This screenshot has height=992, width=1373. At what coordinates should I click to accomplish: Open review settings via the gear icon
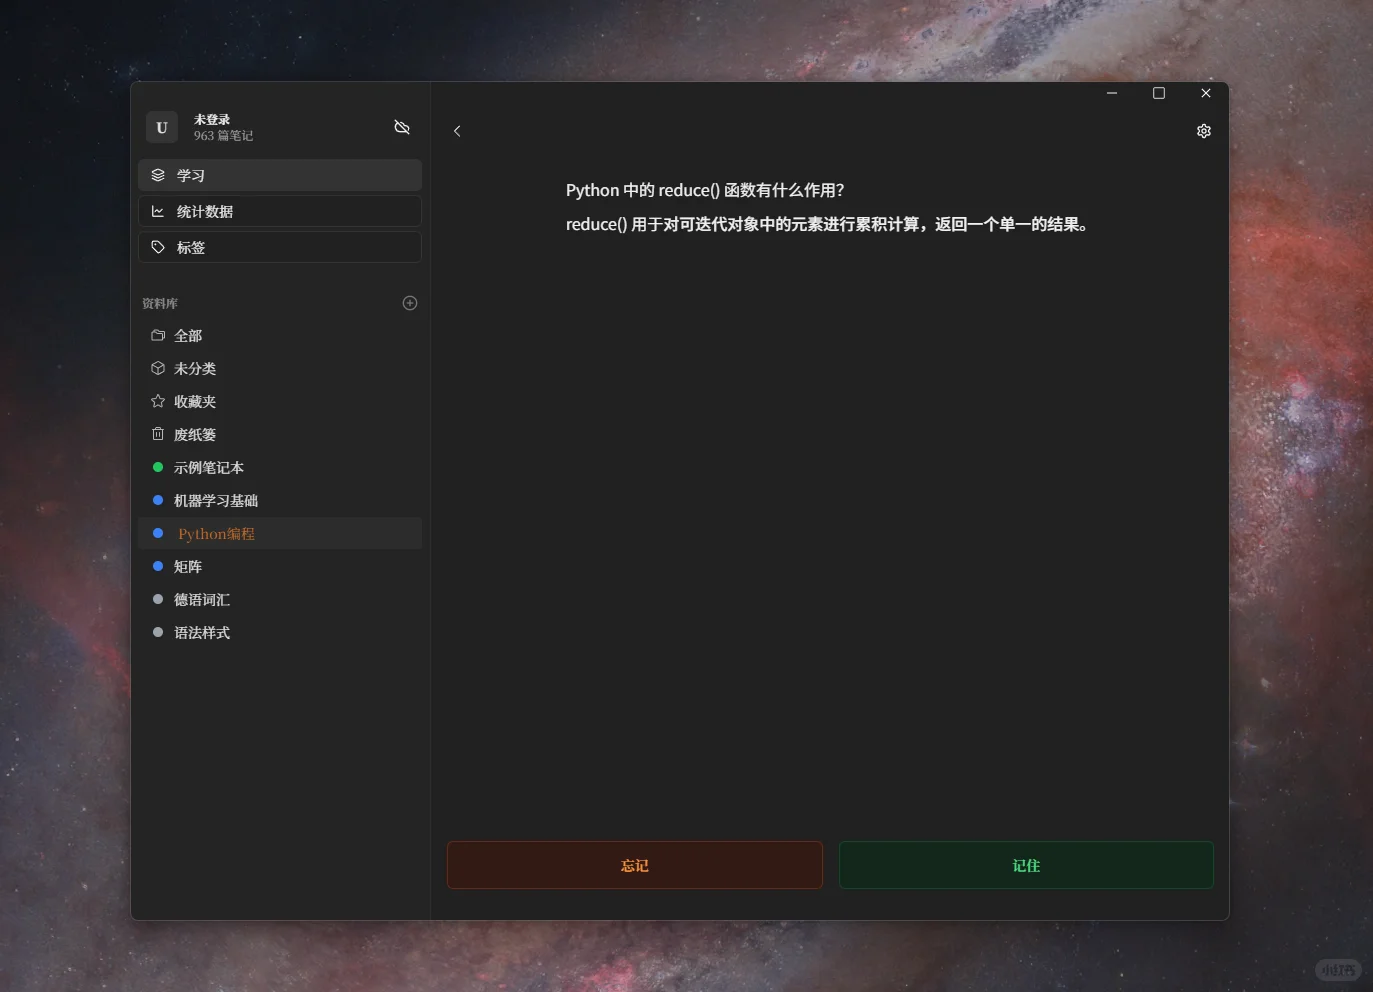pyautogui.click(x=1204, y=131)
